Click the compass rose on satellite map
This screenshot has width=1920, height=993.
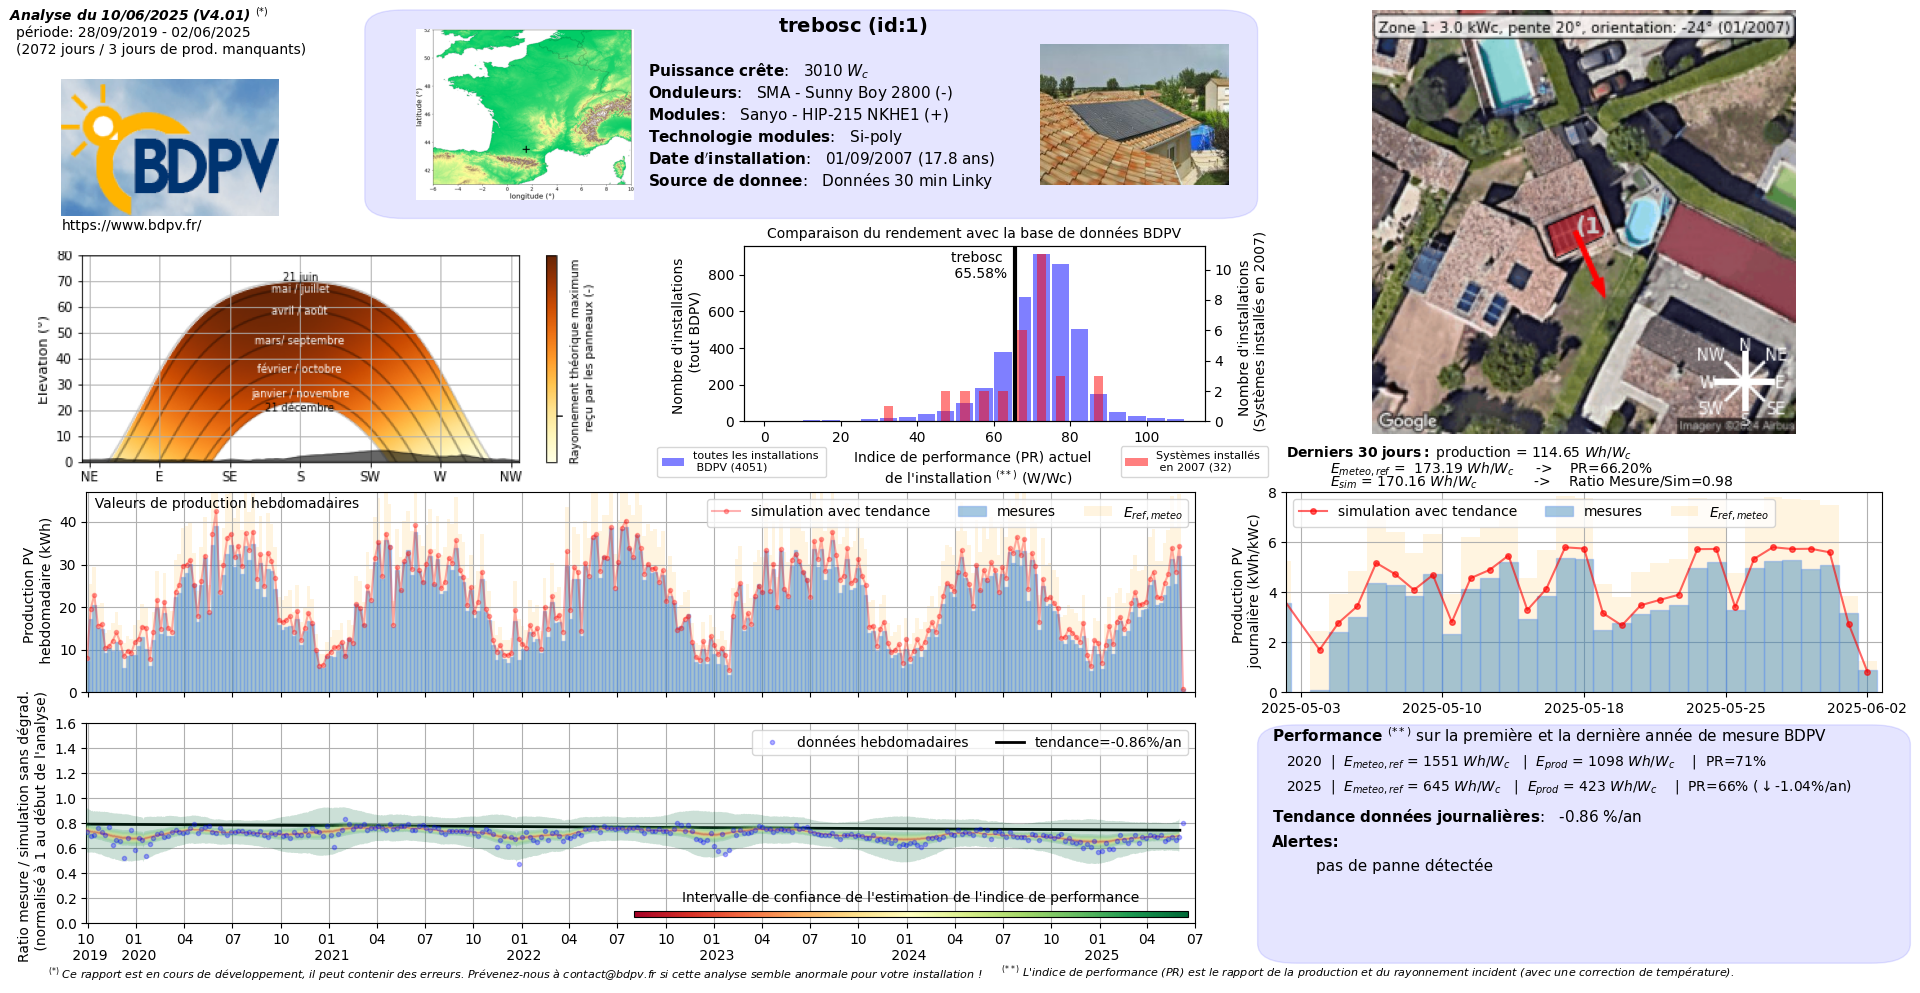pos(1745,381)
